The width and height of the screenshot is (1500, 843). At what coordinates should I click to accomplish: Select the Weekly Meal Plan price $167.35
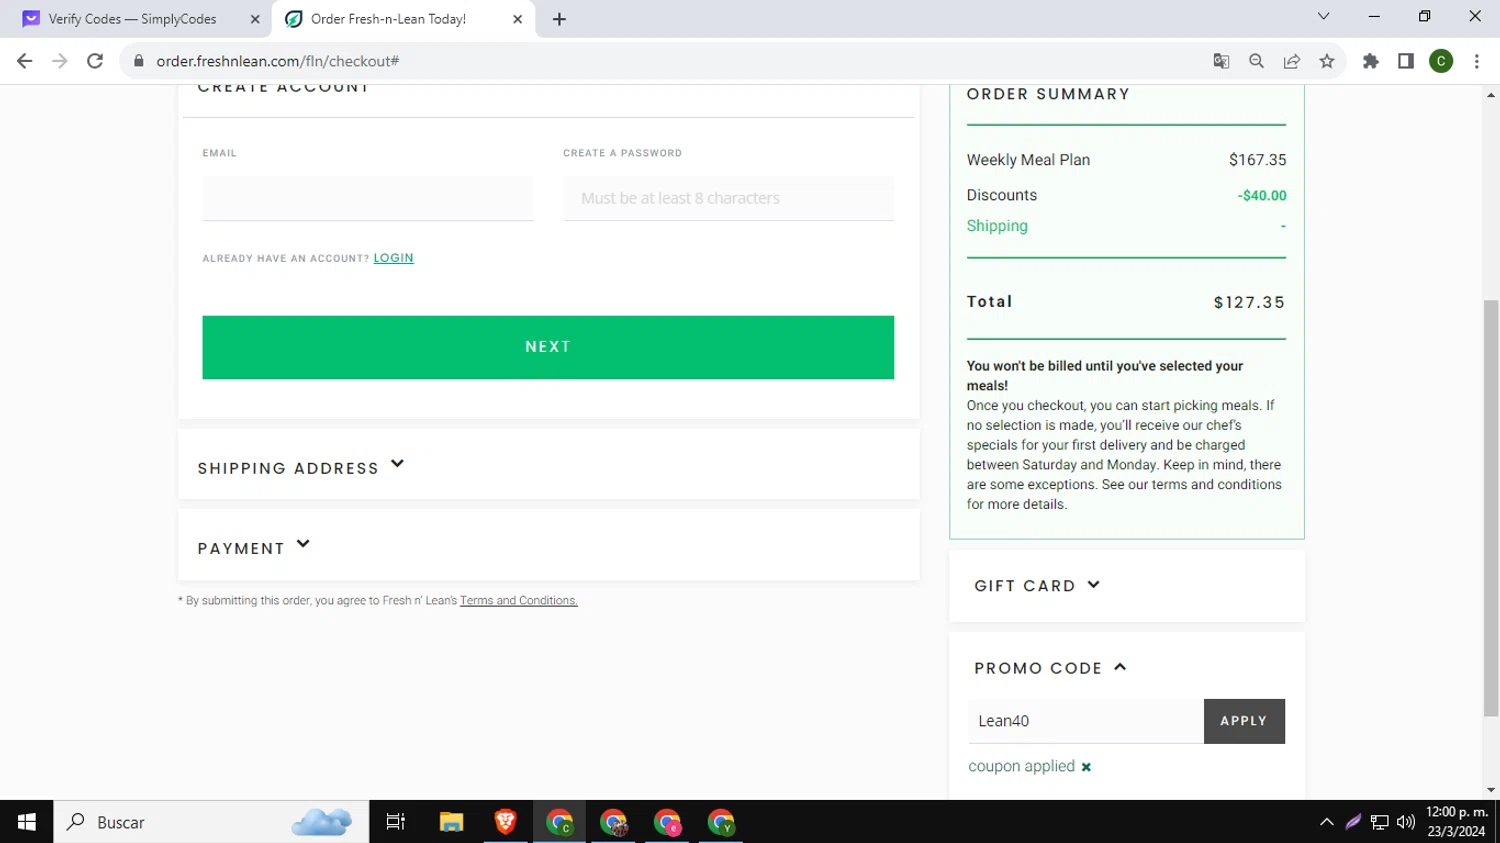coord(1258,160)
